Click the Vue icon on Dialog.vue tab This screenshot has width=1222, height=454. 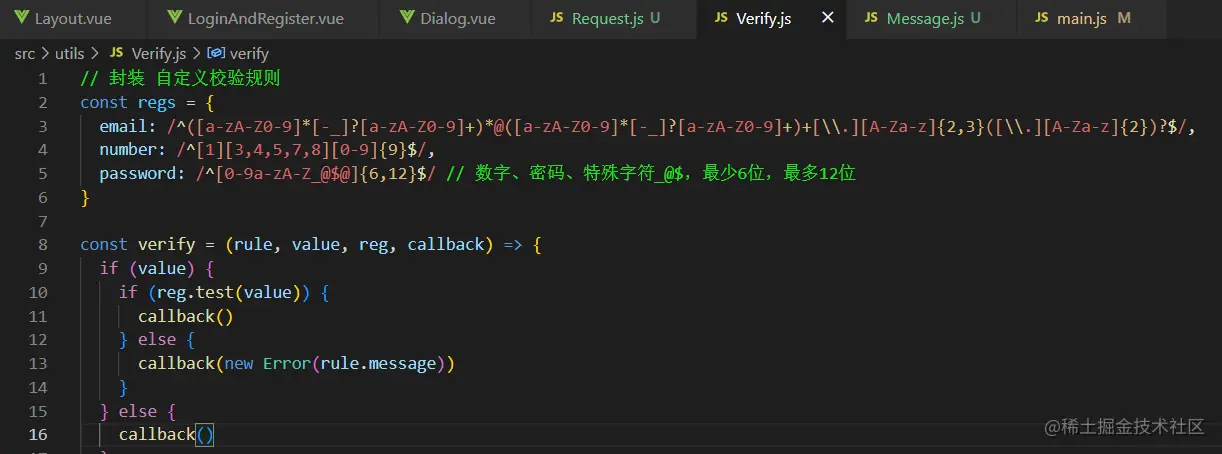tap(406, 18)
